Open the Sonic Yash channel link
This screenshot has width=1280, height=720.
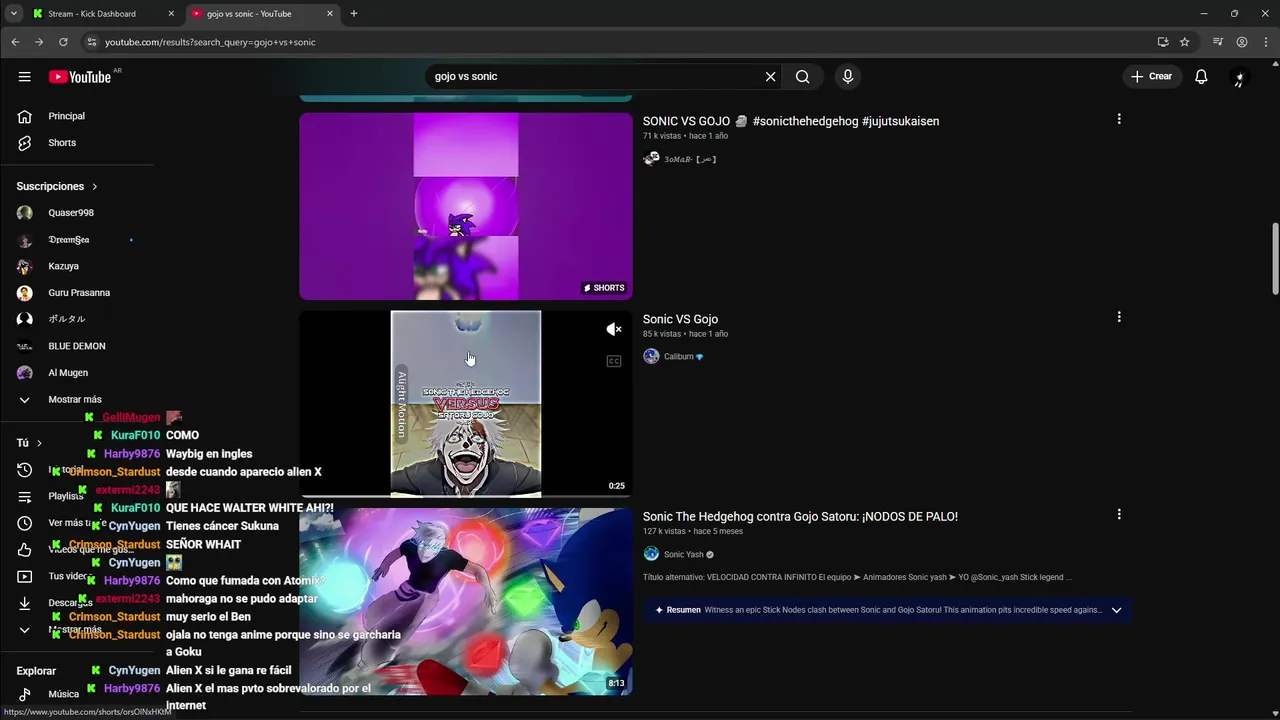[684, 555]
